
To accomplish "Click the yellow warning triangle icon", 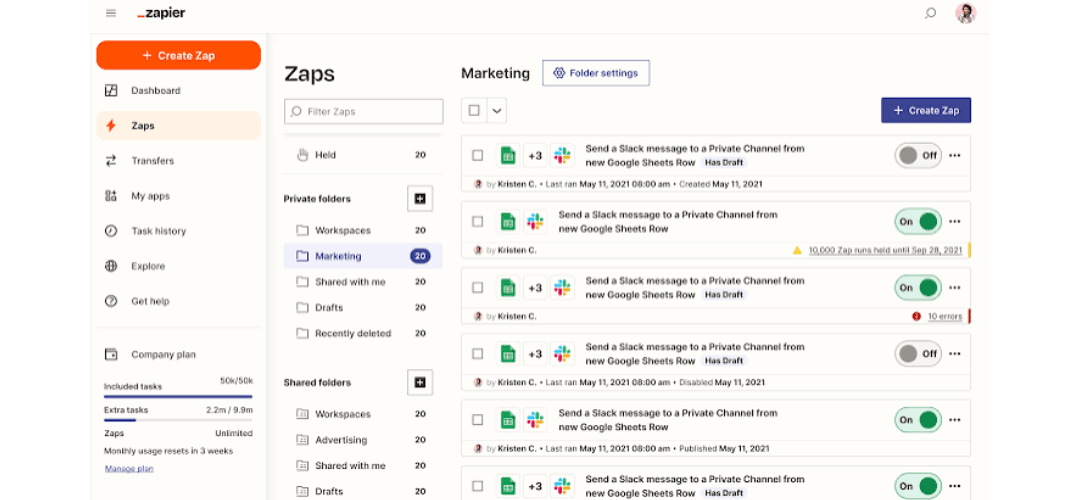I will (797, 251).
